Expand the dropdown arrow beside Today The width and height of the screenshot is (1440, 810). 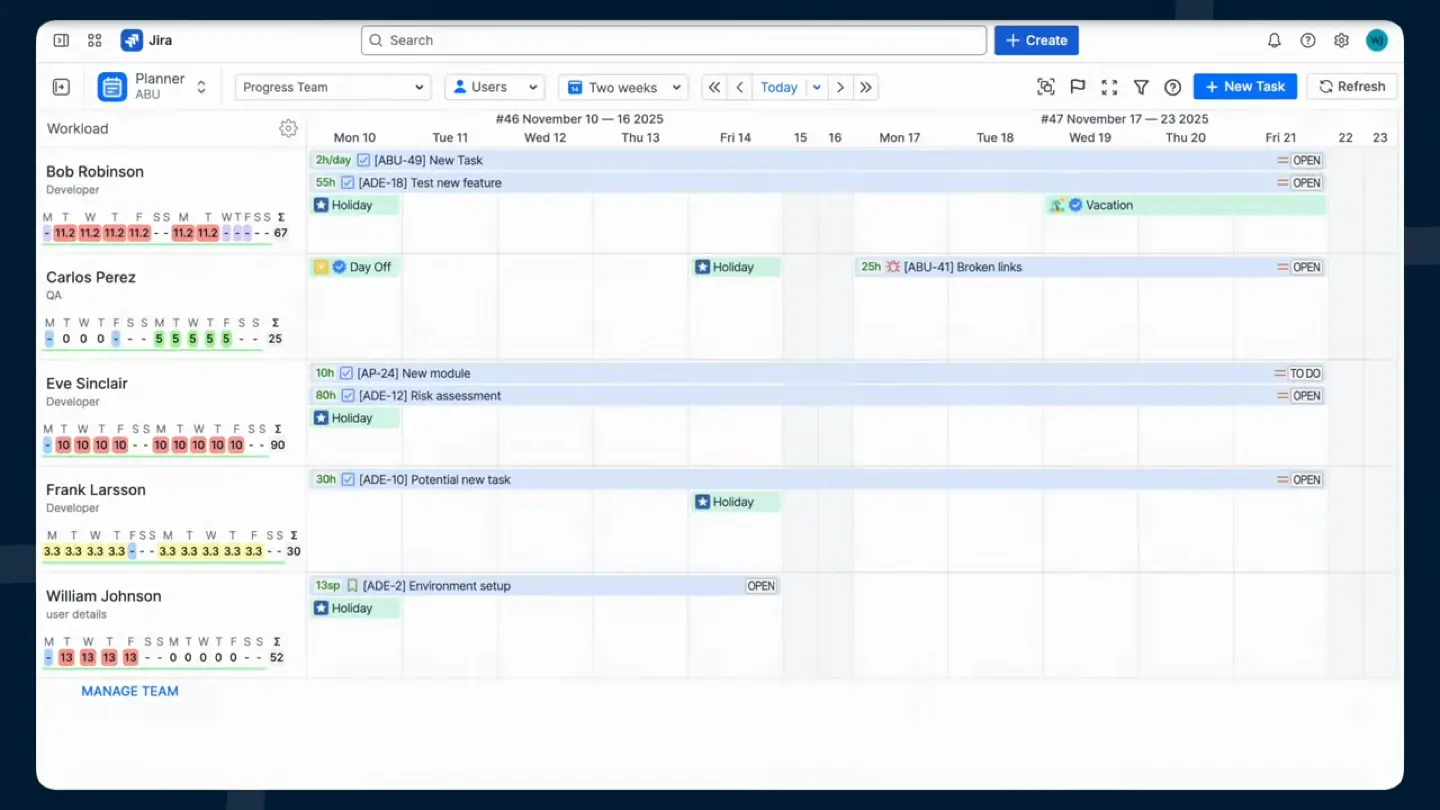point(817,87)
